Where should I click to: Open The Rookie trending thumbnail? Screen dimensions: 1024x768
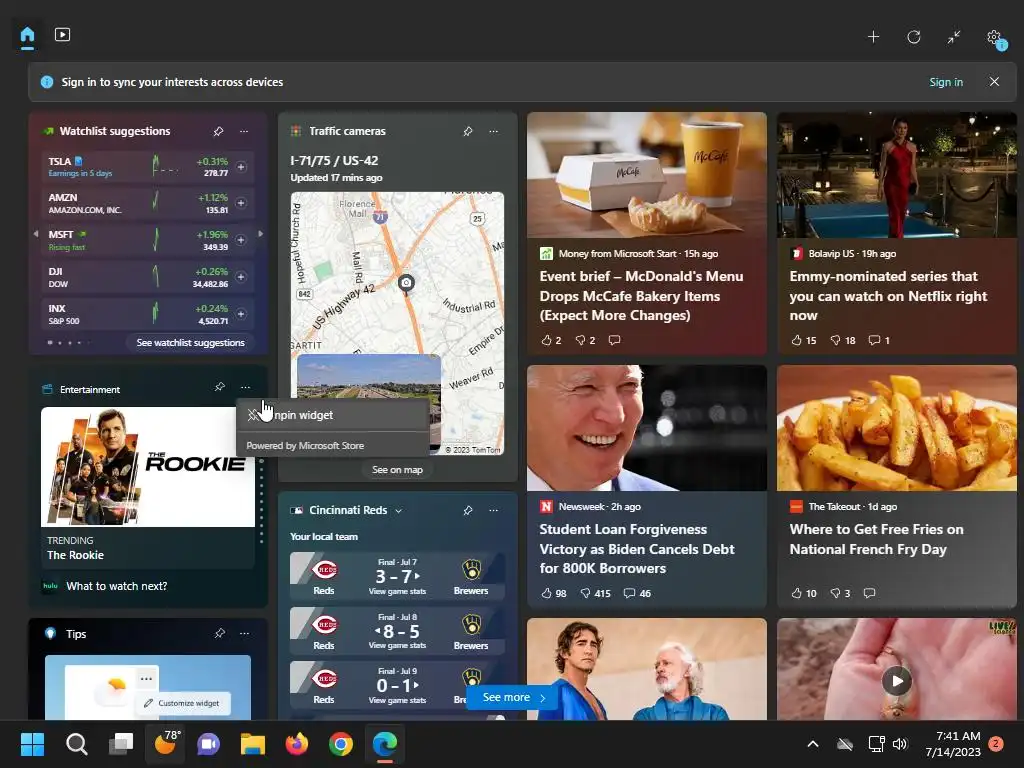click(148, 467)
